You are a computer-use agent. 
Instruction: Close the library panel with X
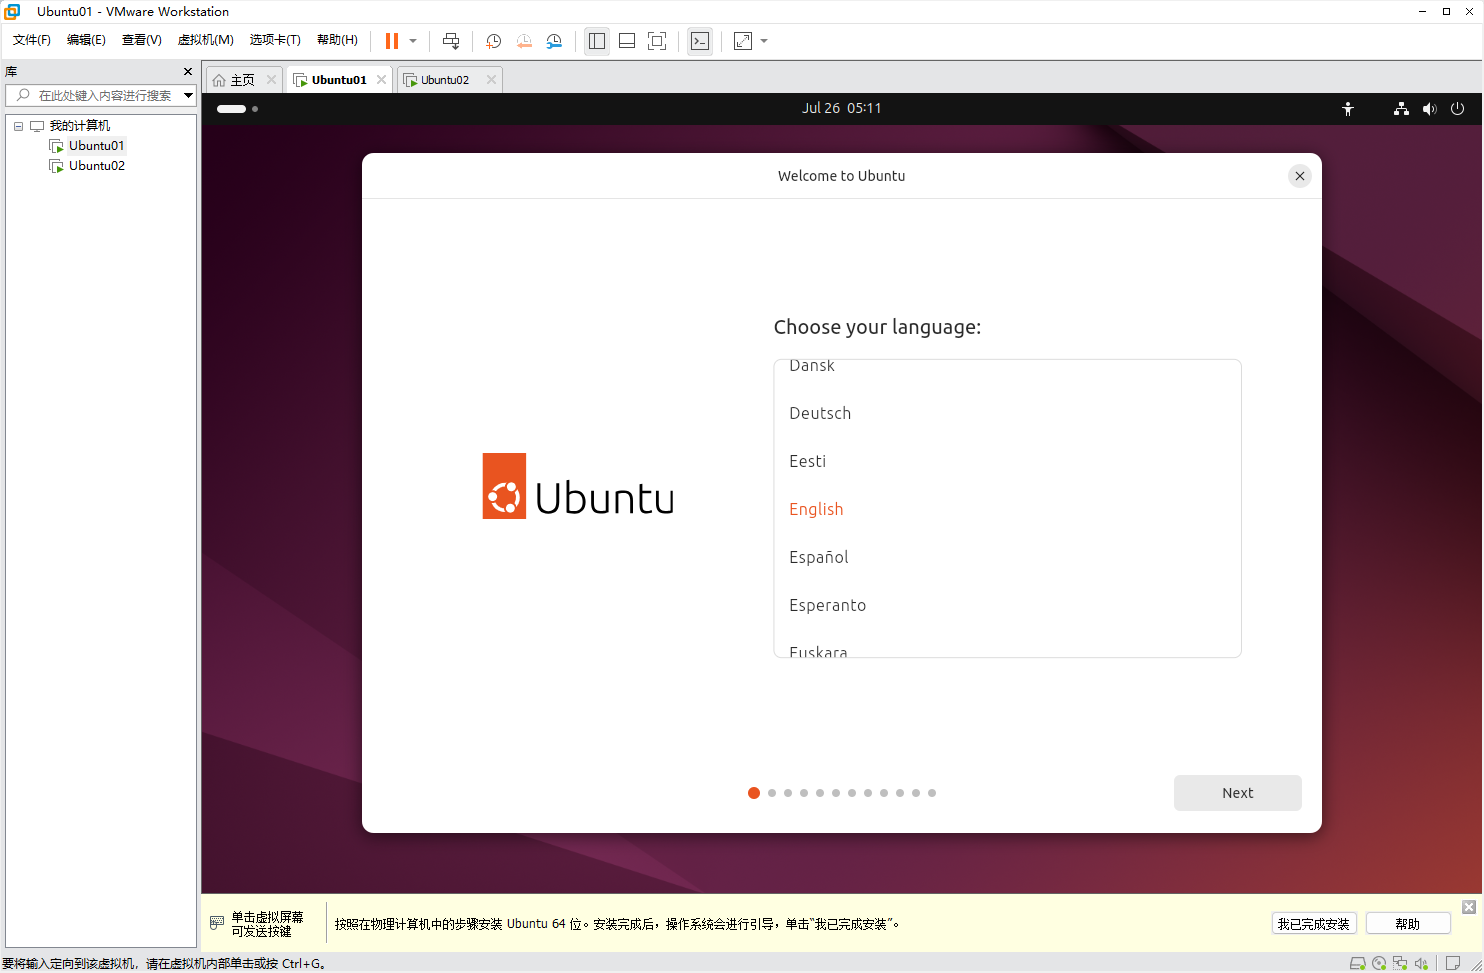[x=188, y=72]
